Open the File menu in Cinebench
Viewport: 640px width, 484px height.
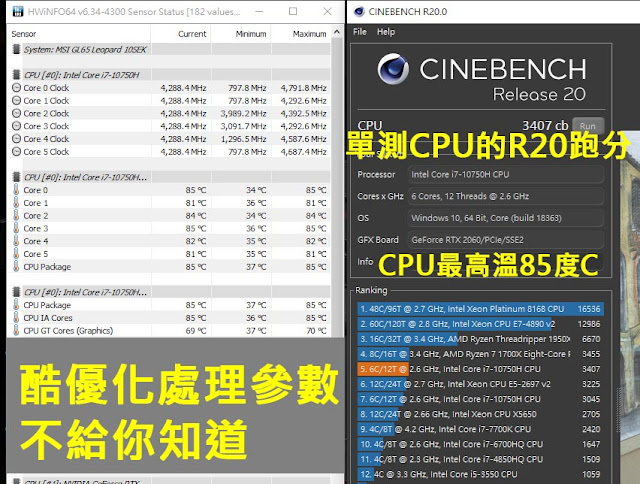(360, 32)
